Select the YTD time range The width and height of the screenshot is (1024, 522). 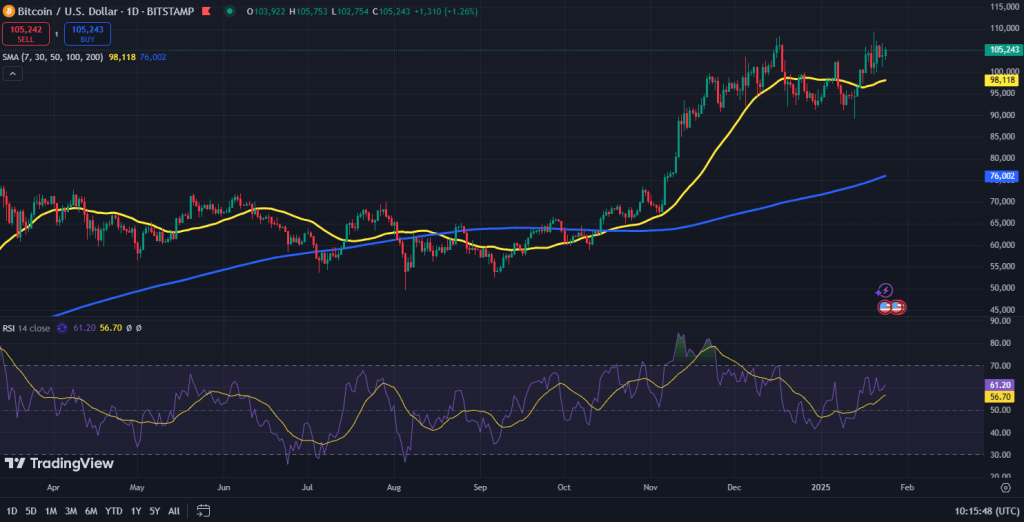(x=114, y=511)
